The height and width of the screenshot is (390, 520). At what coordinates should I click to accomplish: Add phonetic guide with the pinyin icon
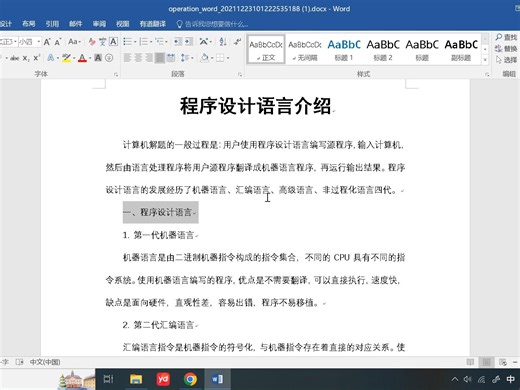point(103,42)
